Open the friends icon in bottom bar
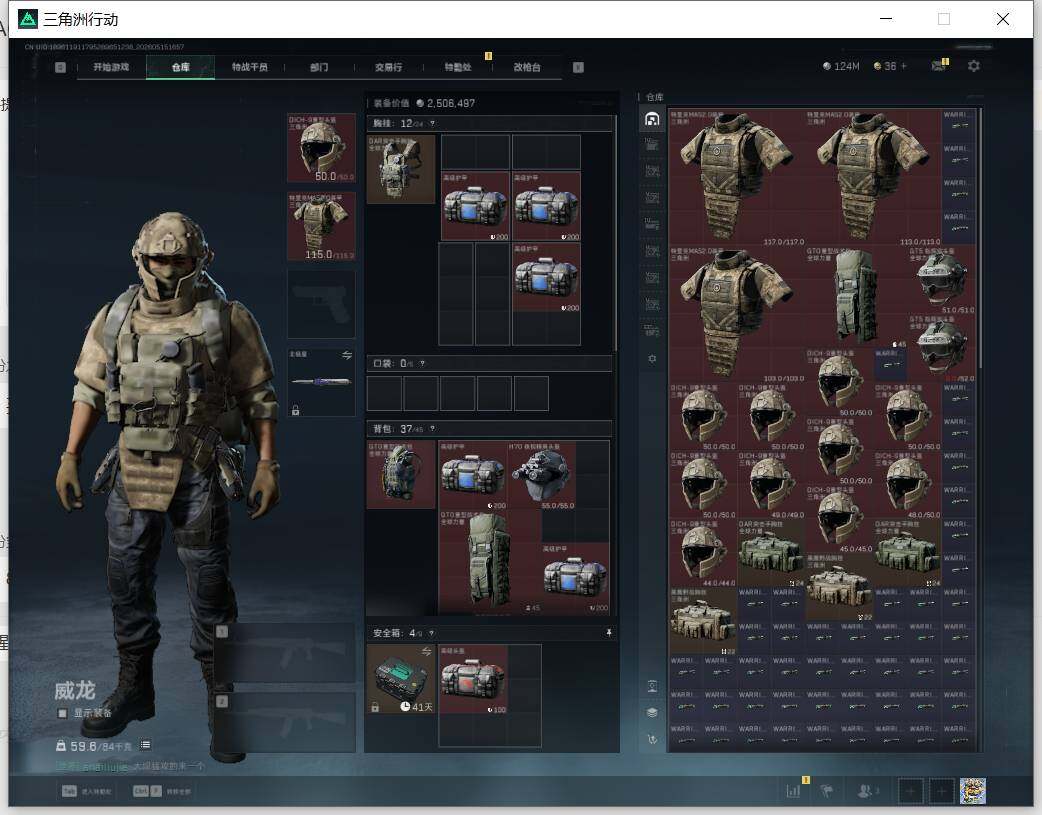The image size is (1042, 815). coord(865,790)
